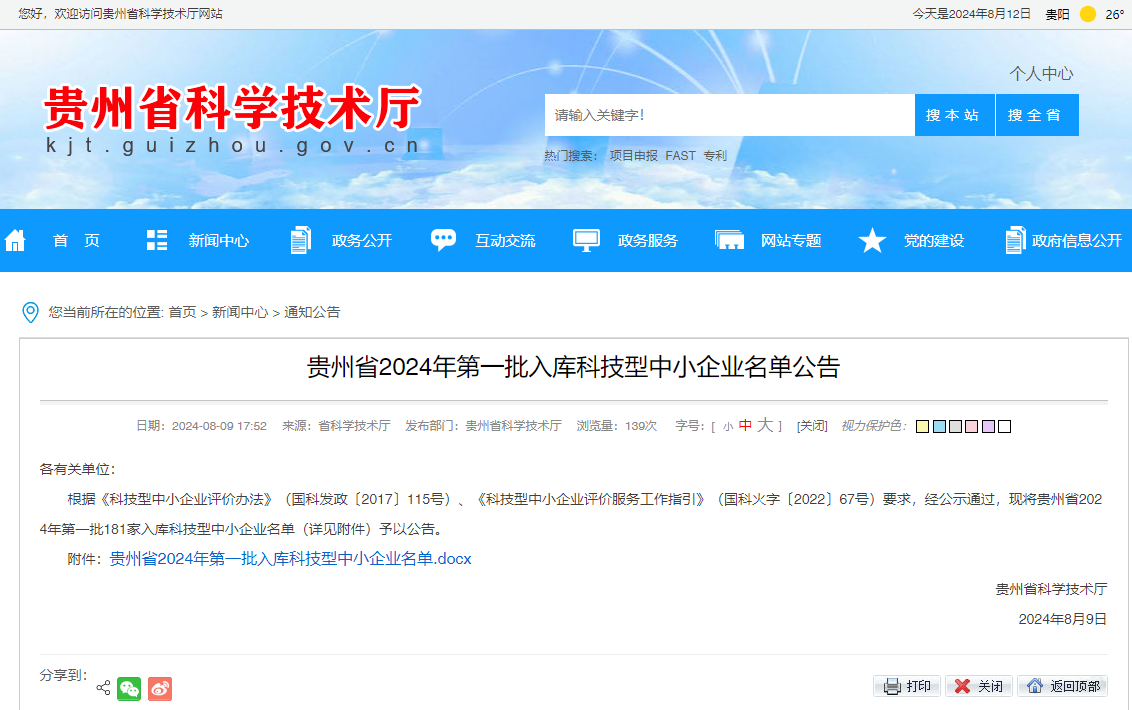Click the printer icon on 打印 button

pos(890,686)
